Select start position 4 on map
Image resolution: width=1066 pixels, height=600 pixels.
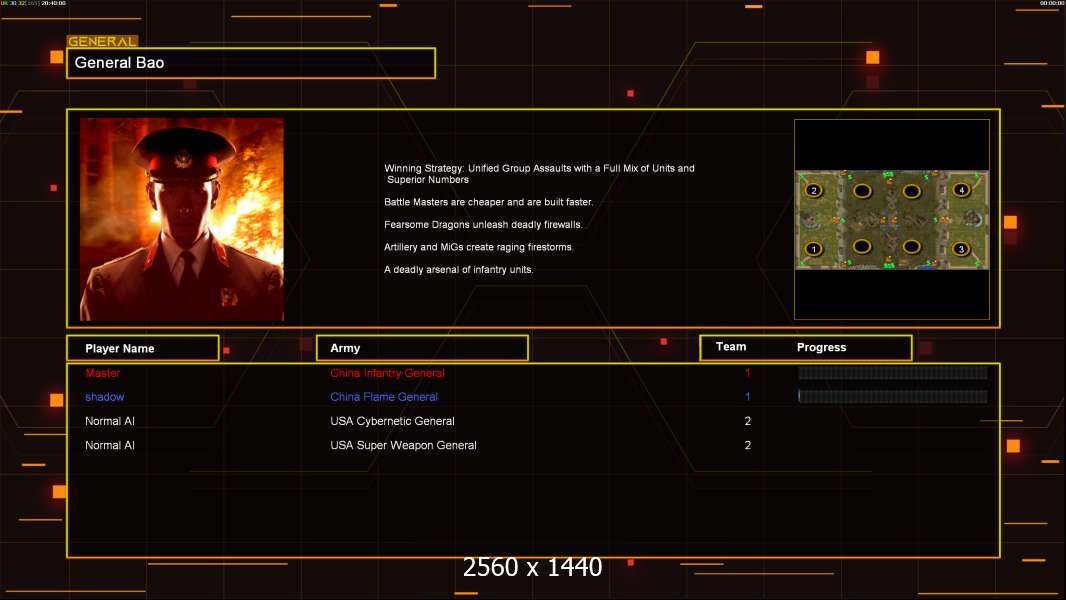(961, 190)
